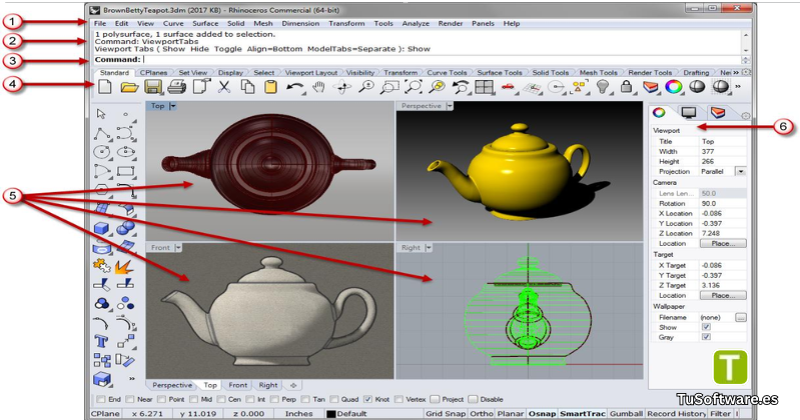This screenshot has height=420, width=800.
Task: Click the four-viewports layout icon
Action: 484,87
